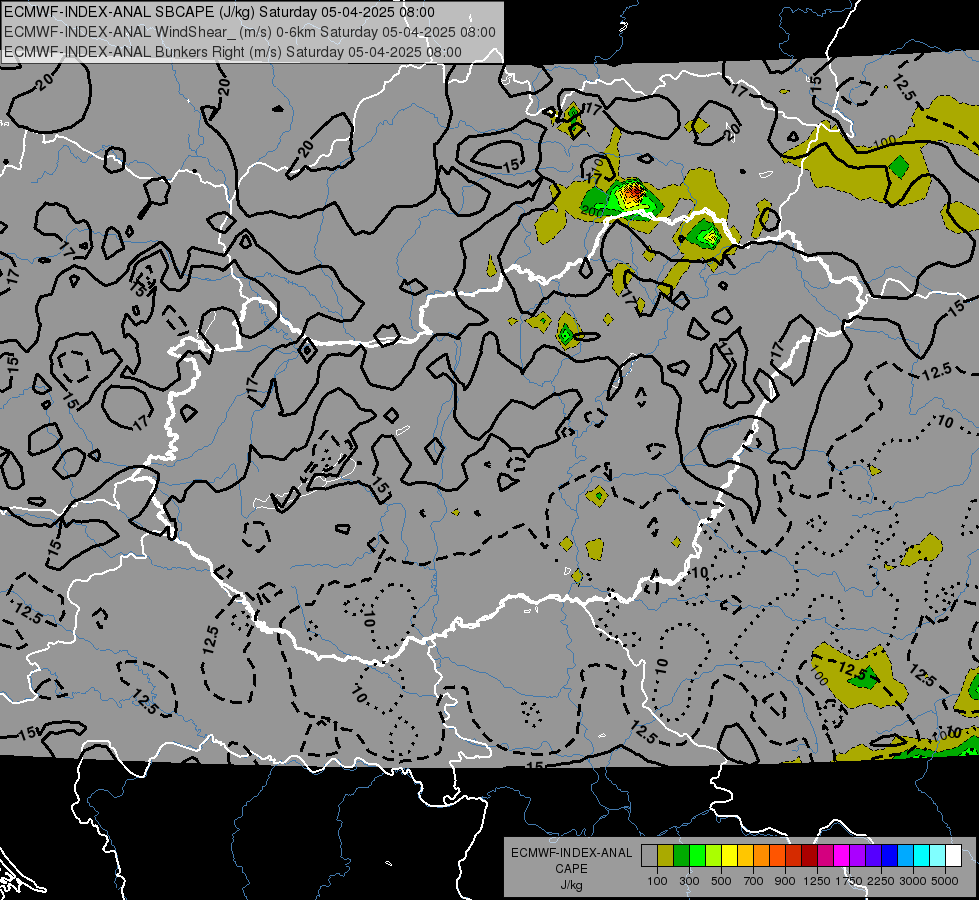
Task: Click the white legend swatch
Action: 953,856
